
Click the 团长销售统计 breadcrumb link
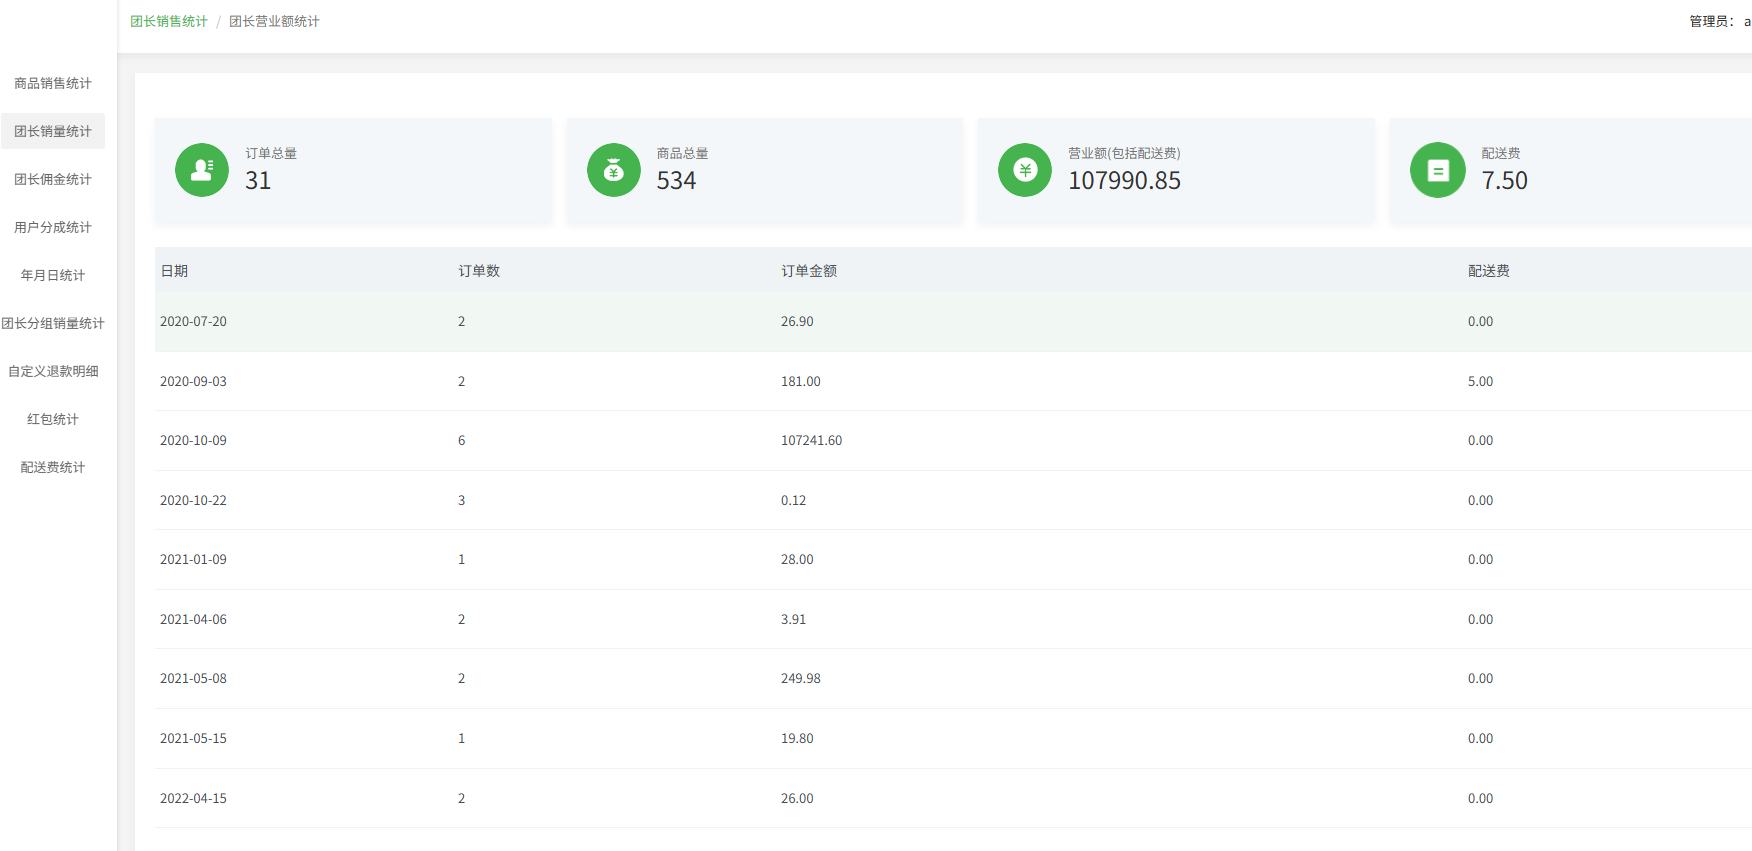tap(169, 21)
